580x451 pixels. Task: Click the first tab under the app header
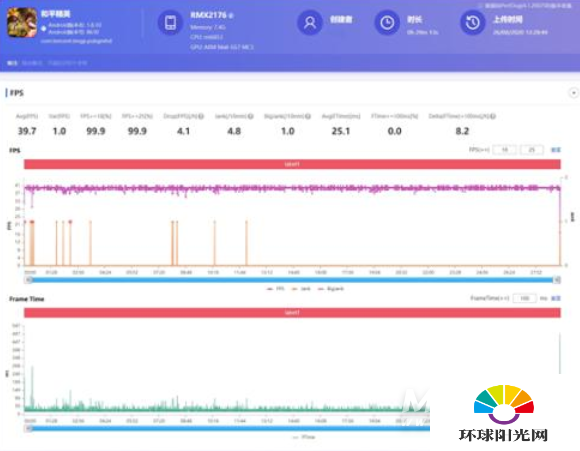(x=12, y=63)
